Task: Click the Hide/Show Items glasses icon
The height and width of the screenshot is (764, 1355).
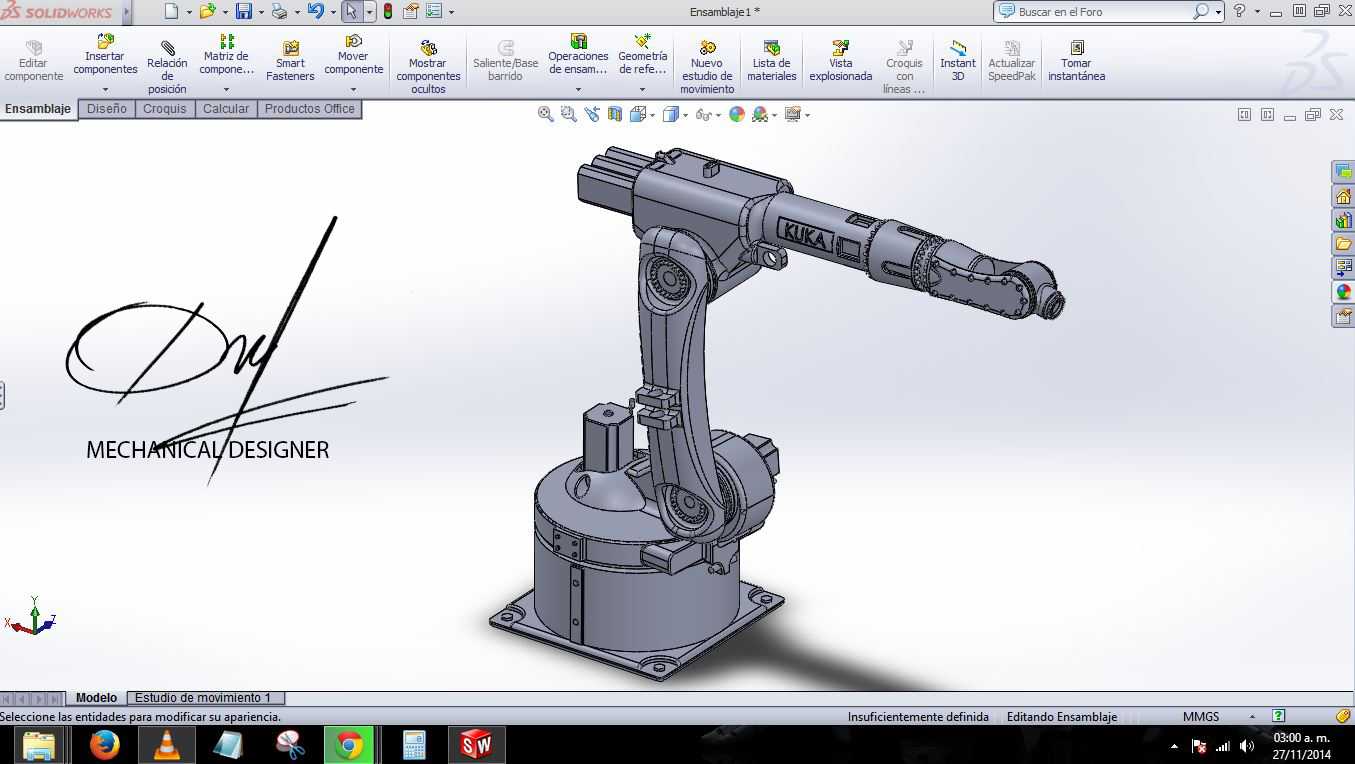Action: pos(703,114)
